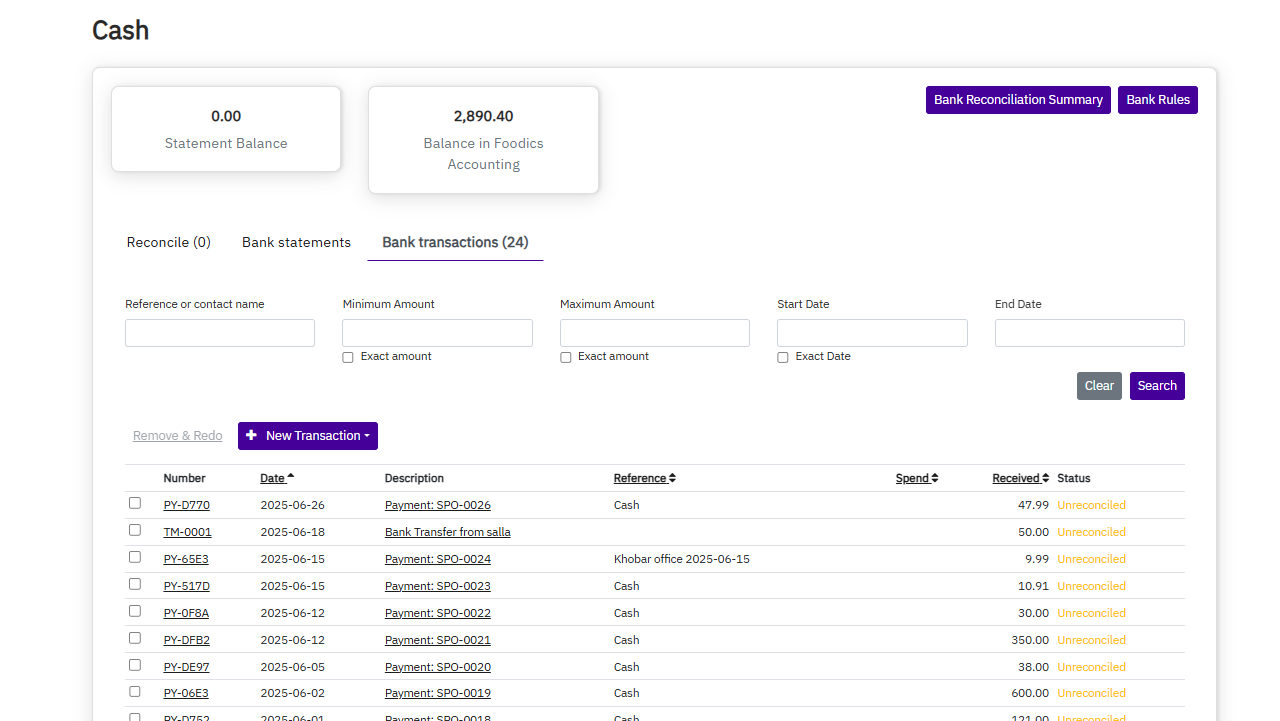Switch to the Bank statements tab

[296, 242]
